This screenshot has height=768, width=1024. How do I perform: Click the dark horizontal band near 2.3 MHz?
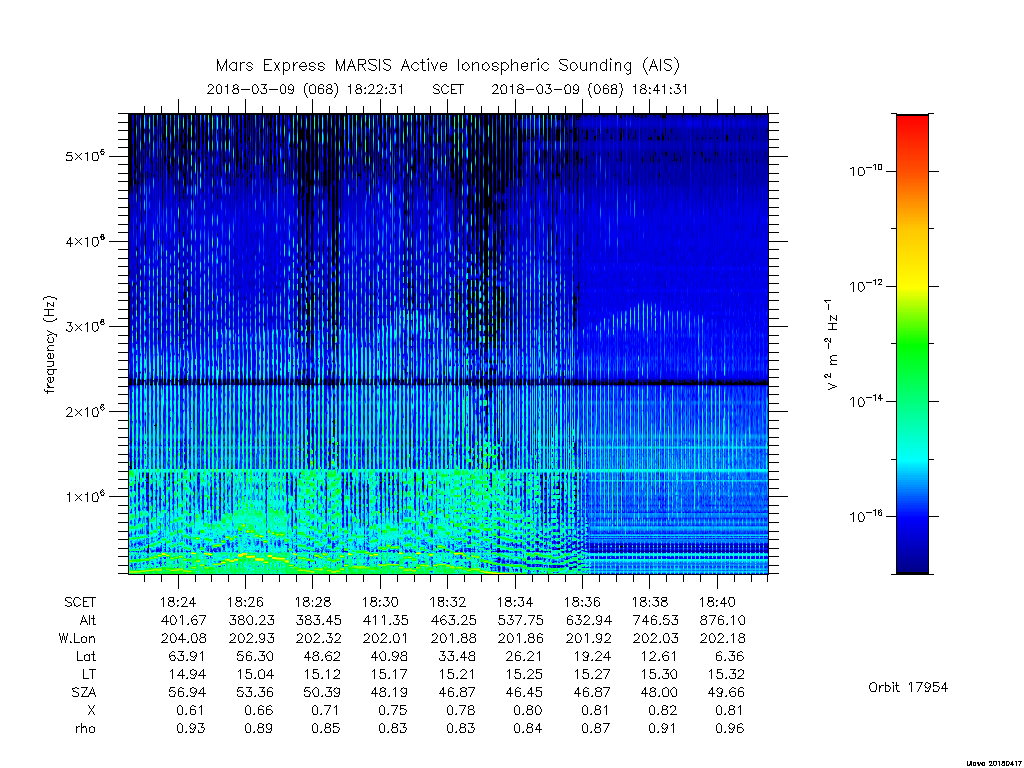point(448,382)
